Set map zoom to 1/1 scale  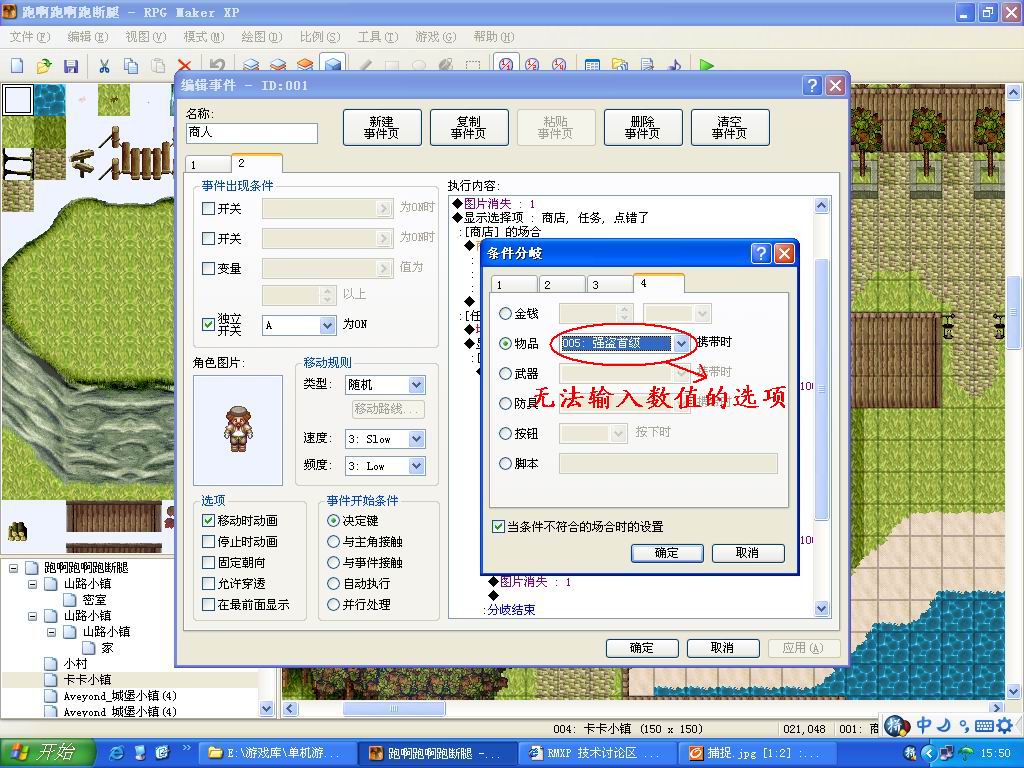[x=505, y=63]
